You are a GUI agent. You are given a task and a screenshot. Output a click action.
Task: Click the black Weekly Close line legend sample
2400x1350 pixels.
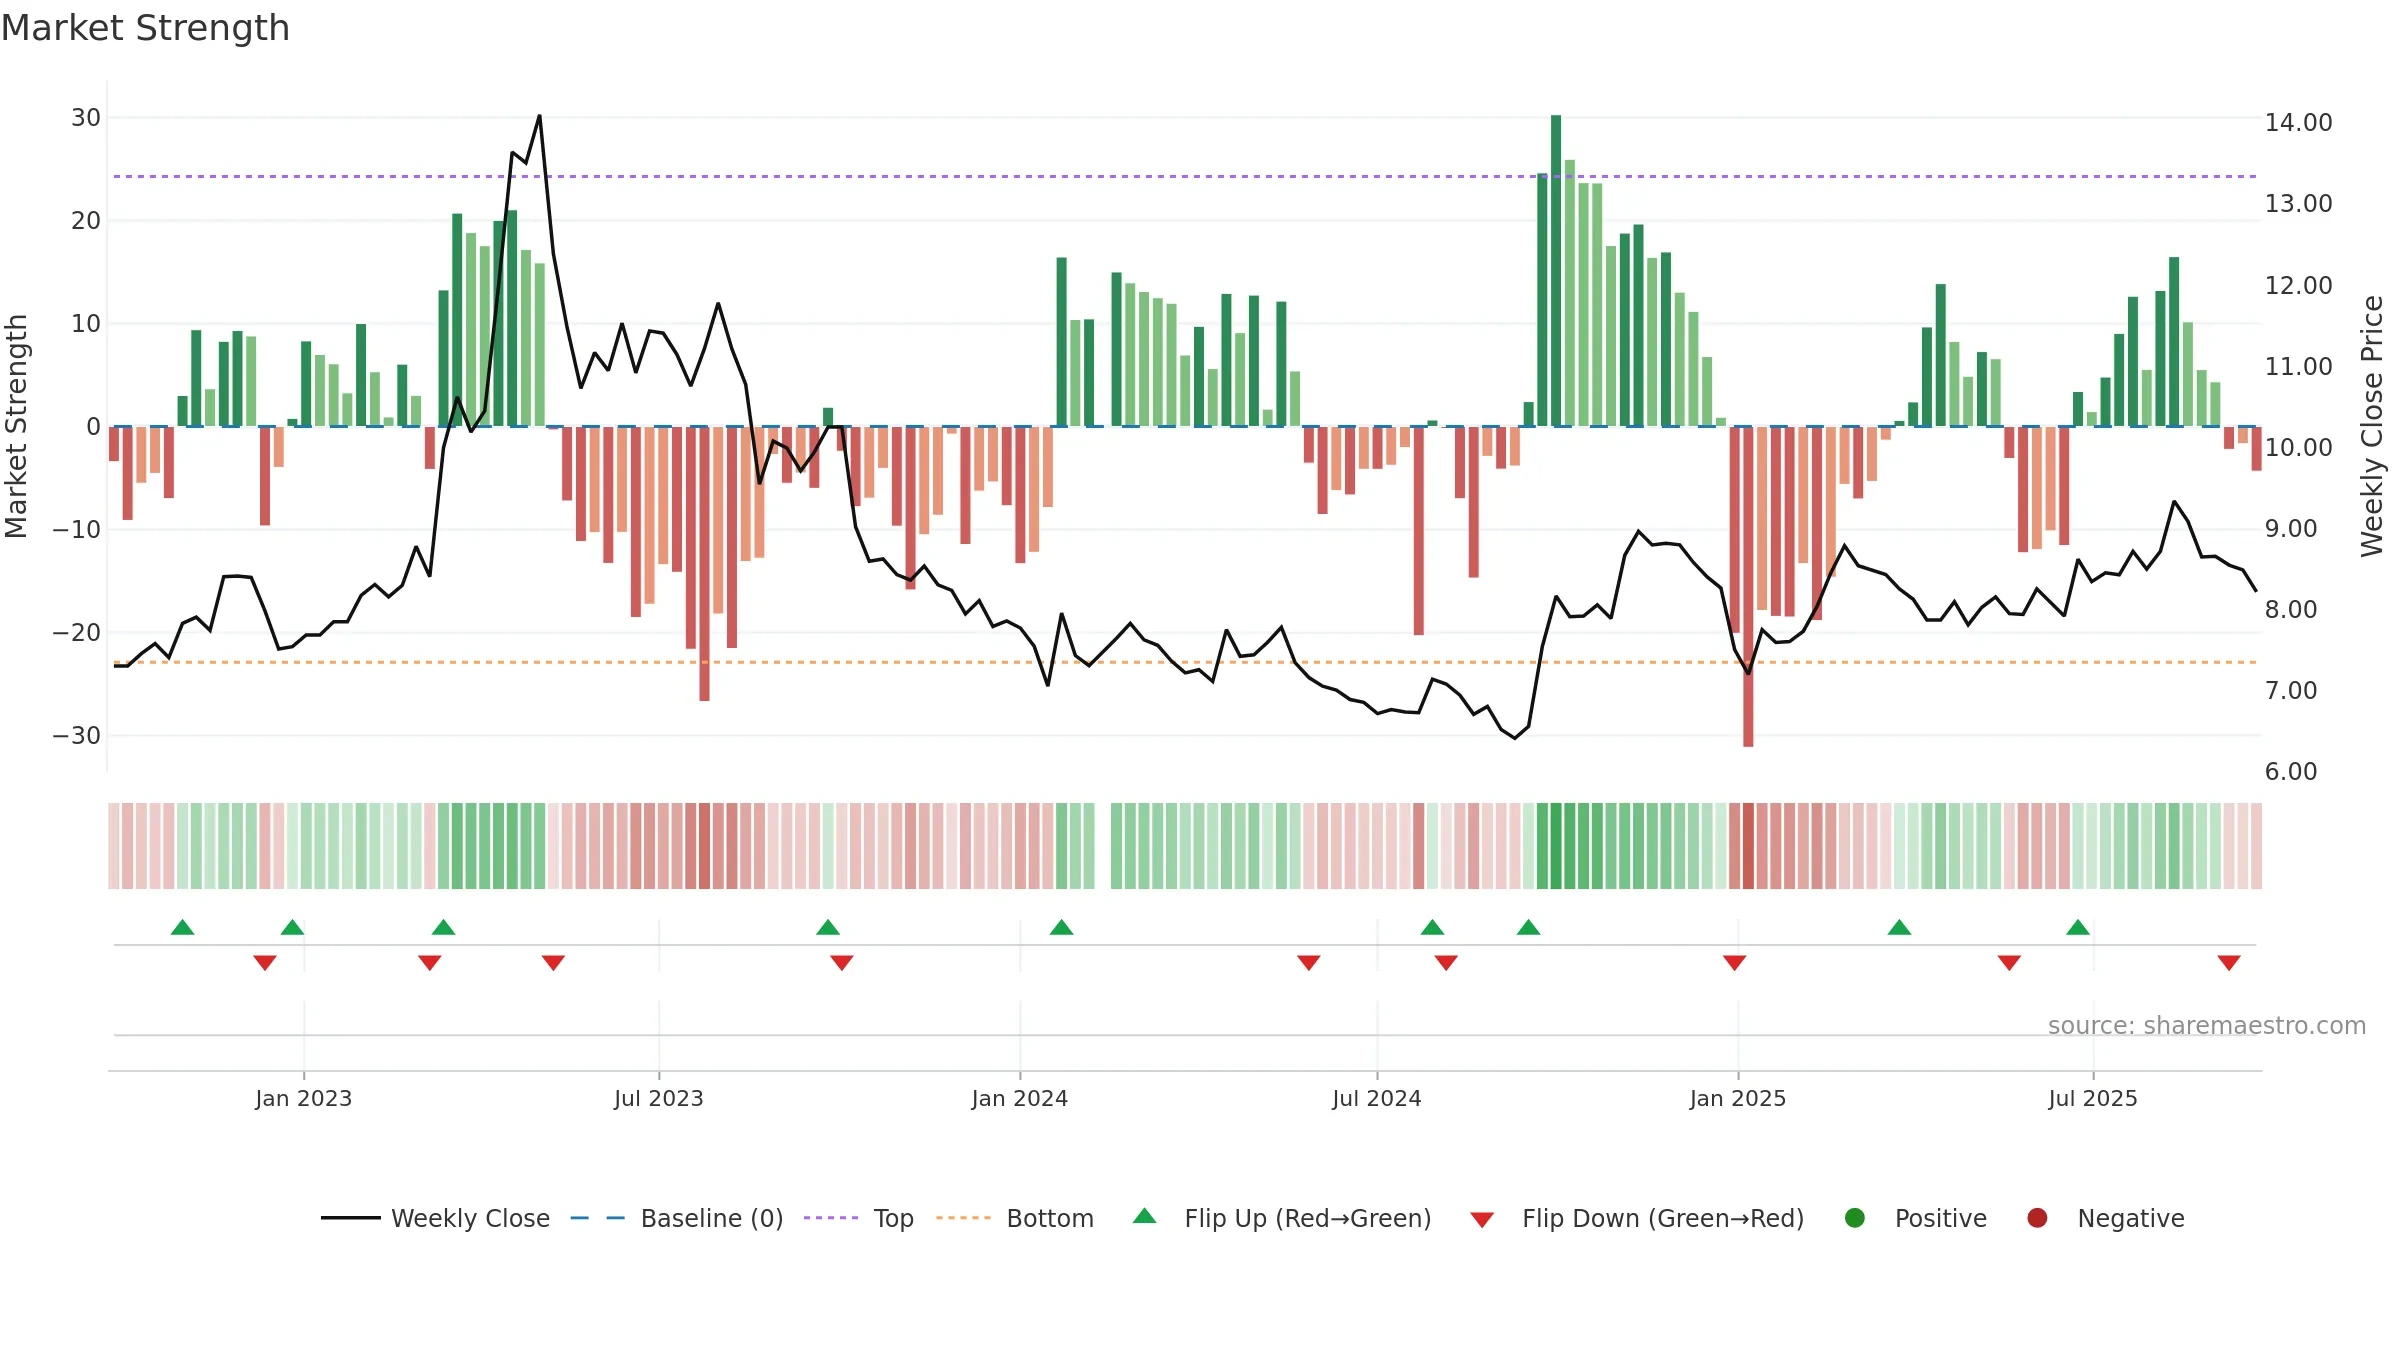pyautogui.click(x=351, y=1218)
